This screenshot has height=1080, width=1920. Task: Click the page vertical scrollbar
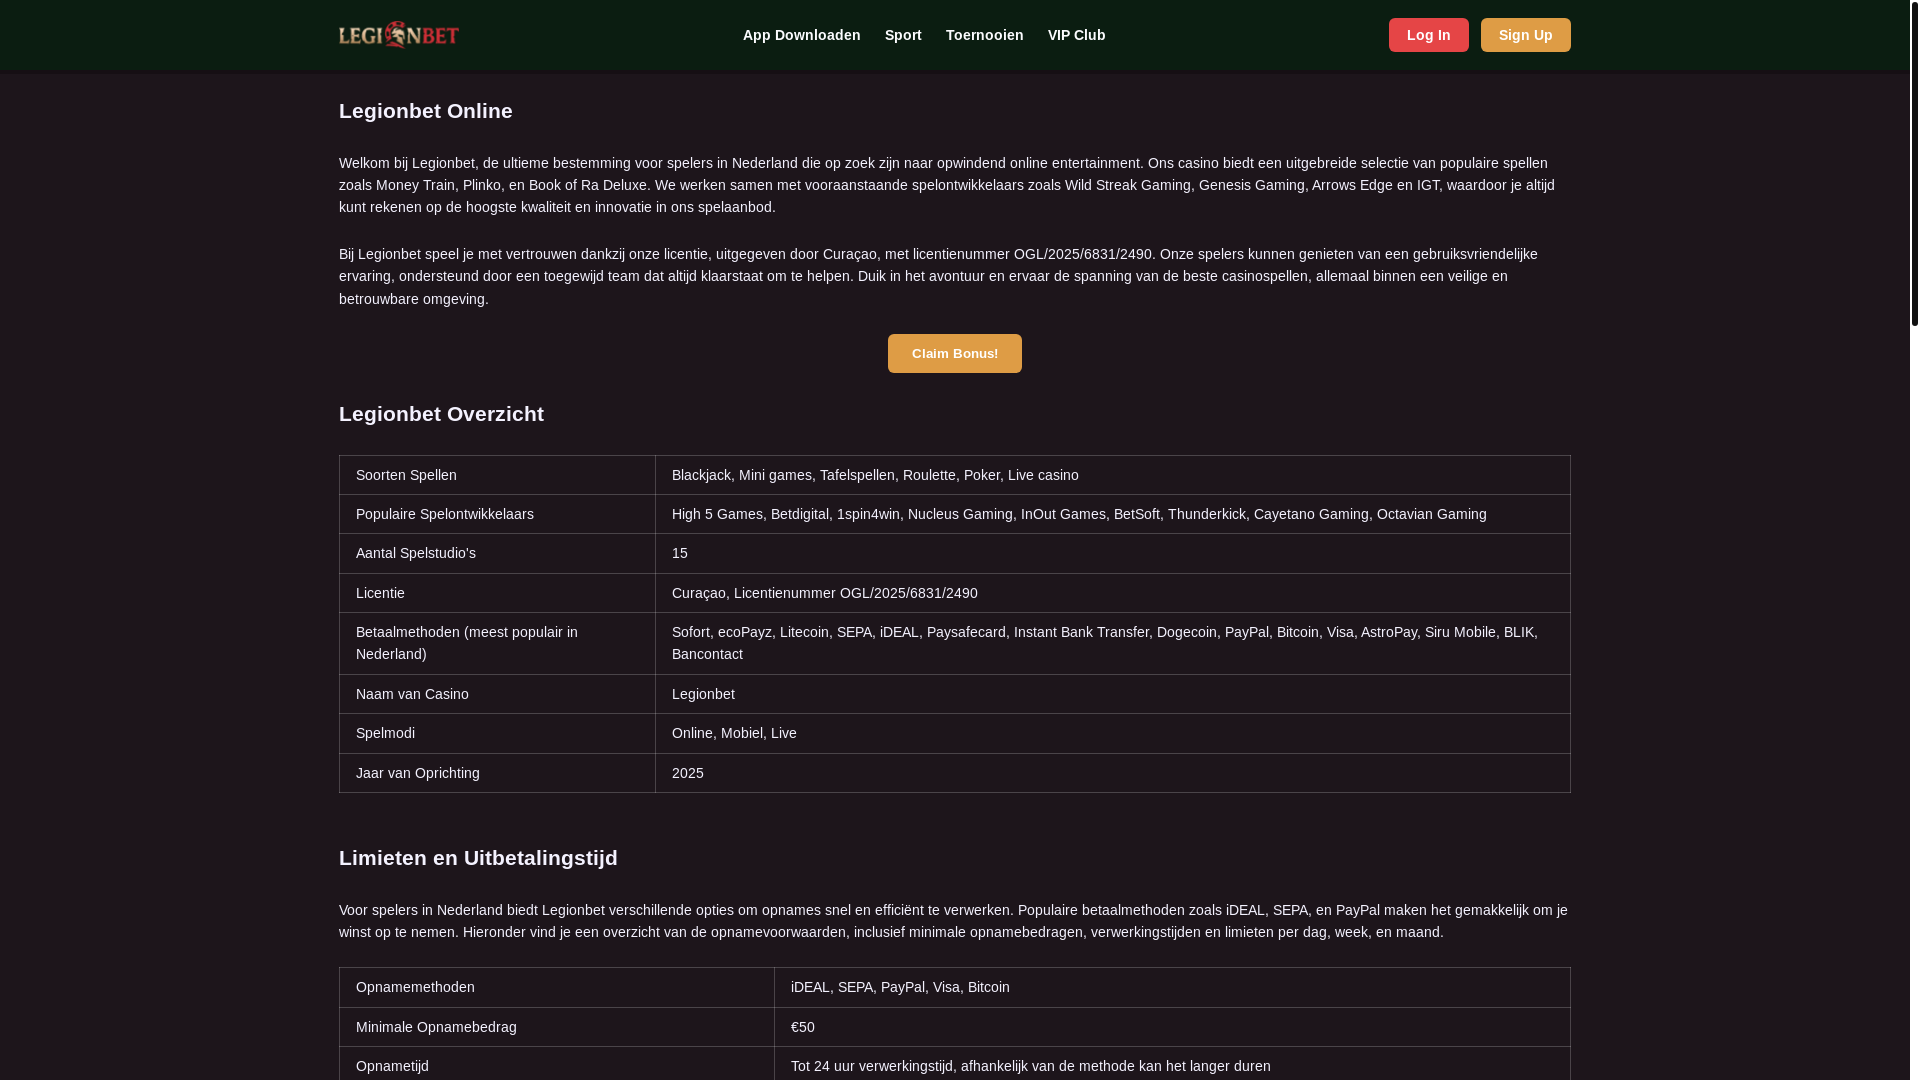(x=1914, y=164)
